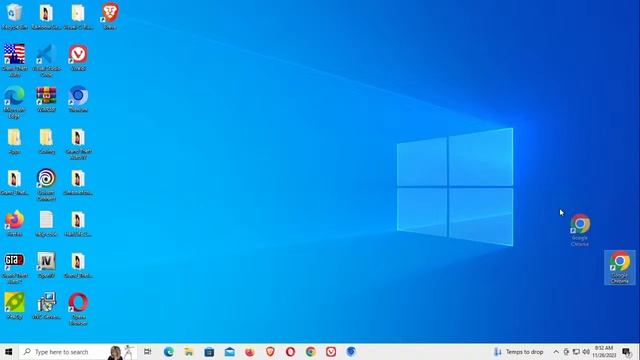Screen dimensions: 640x360
Task: Open the Temps to drop weather widget
Action: point(519,351)
